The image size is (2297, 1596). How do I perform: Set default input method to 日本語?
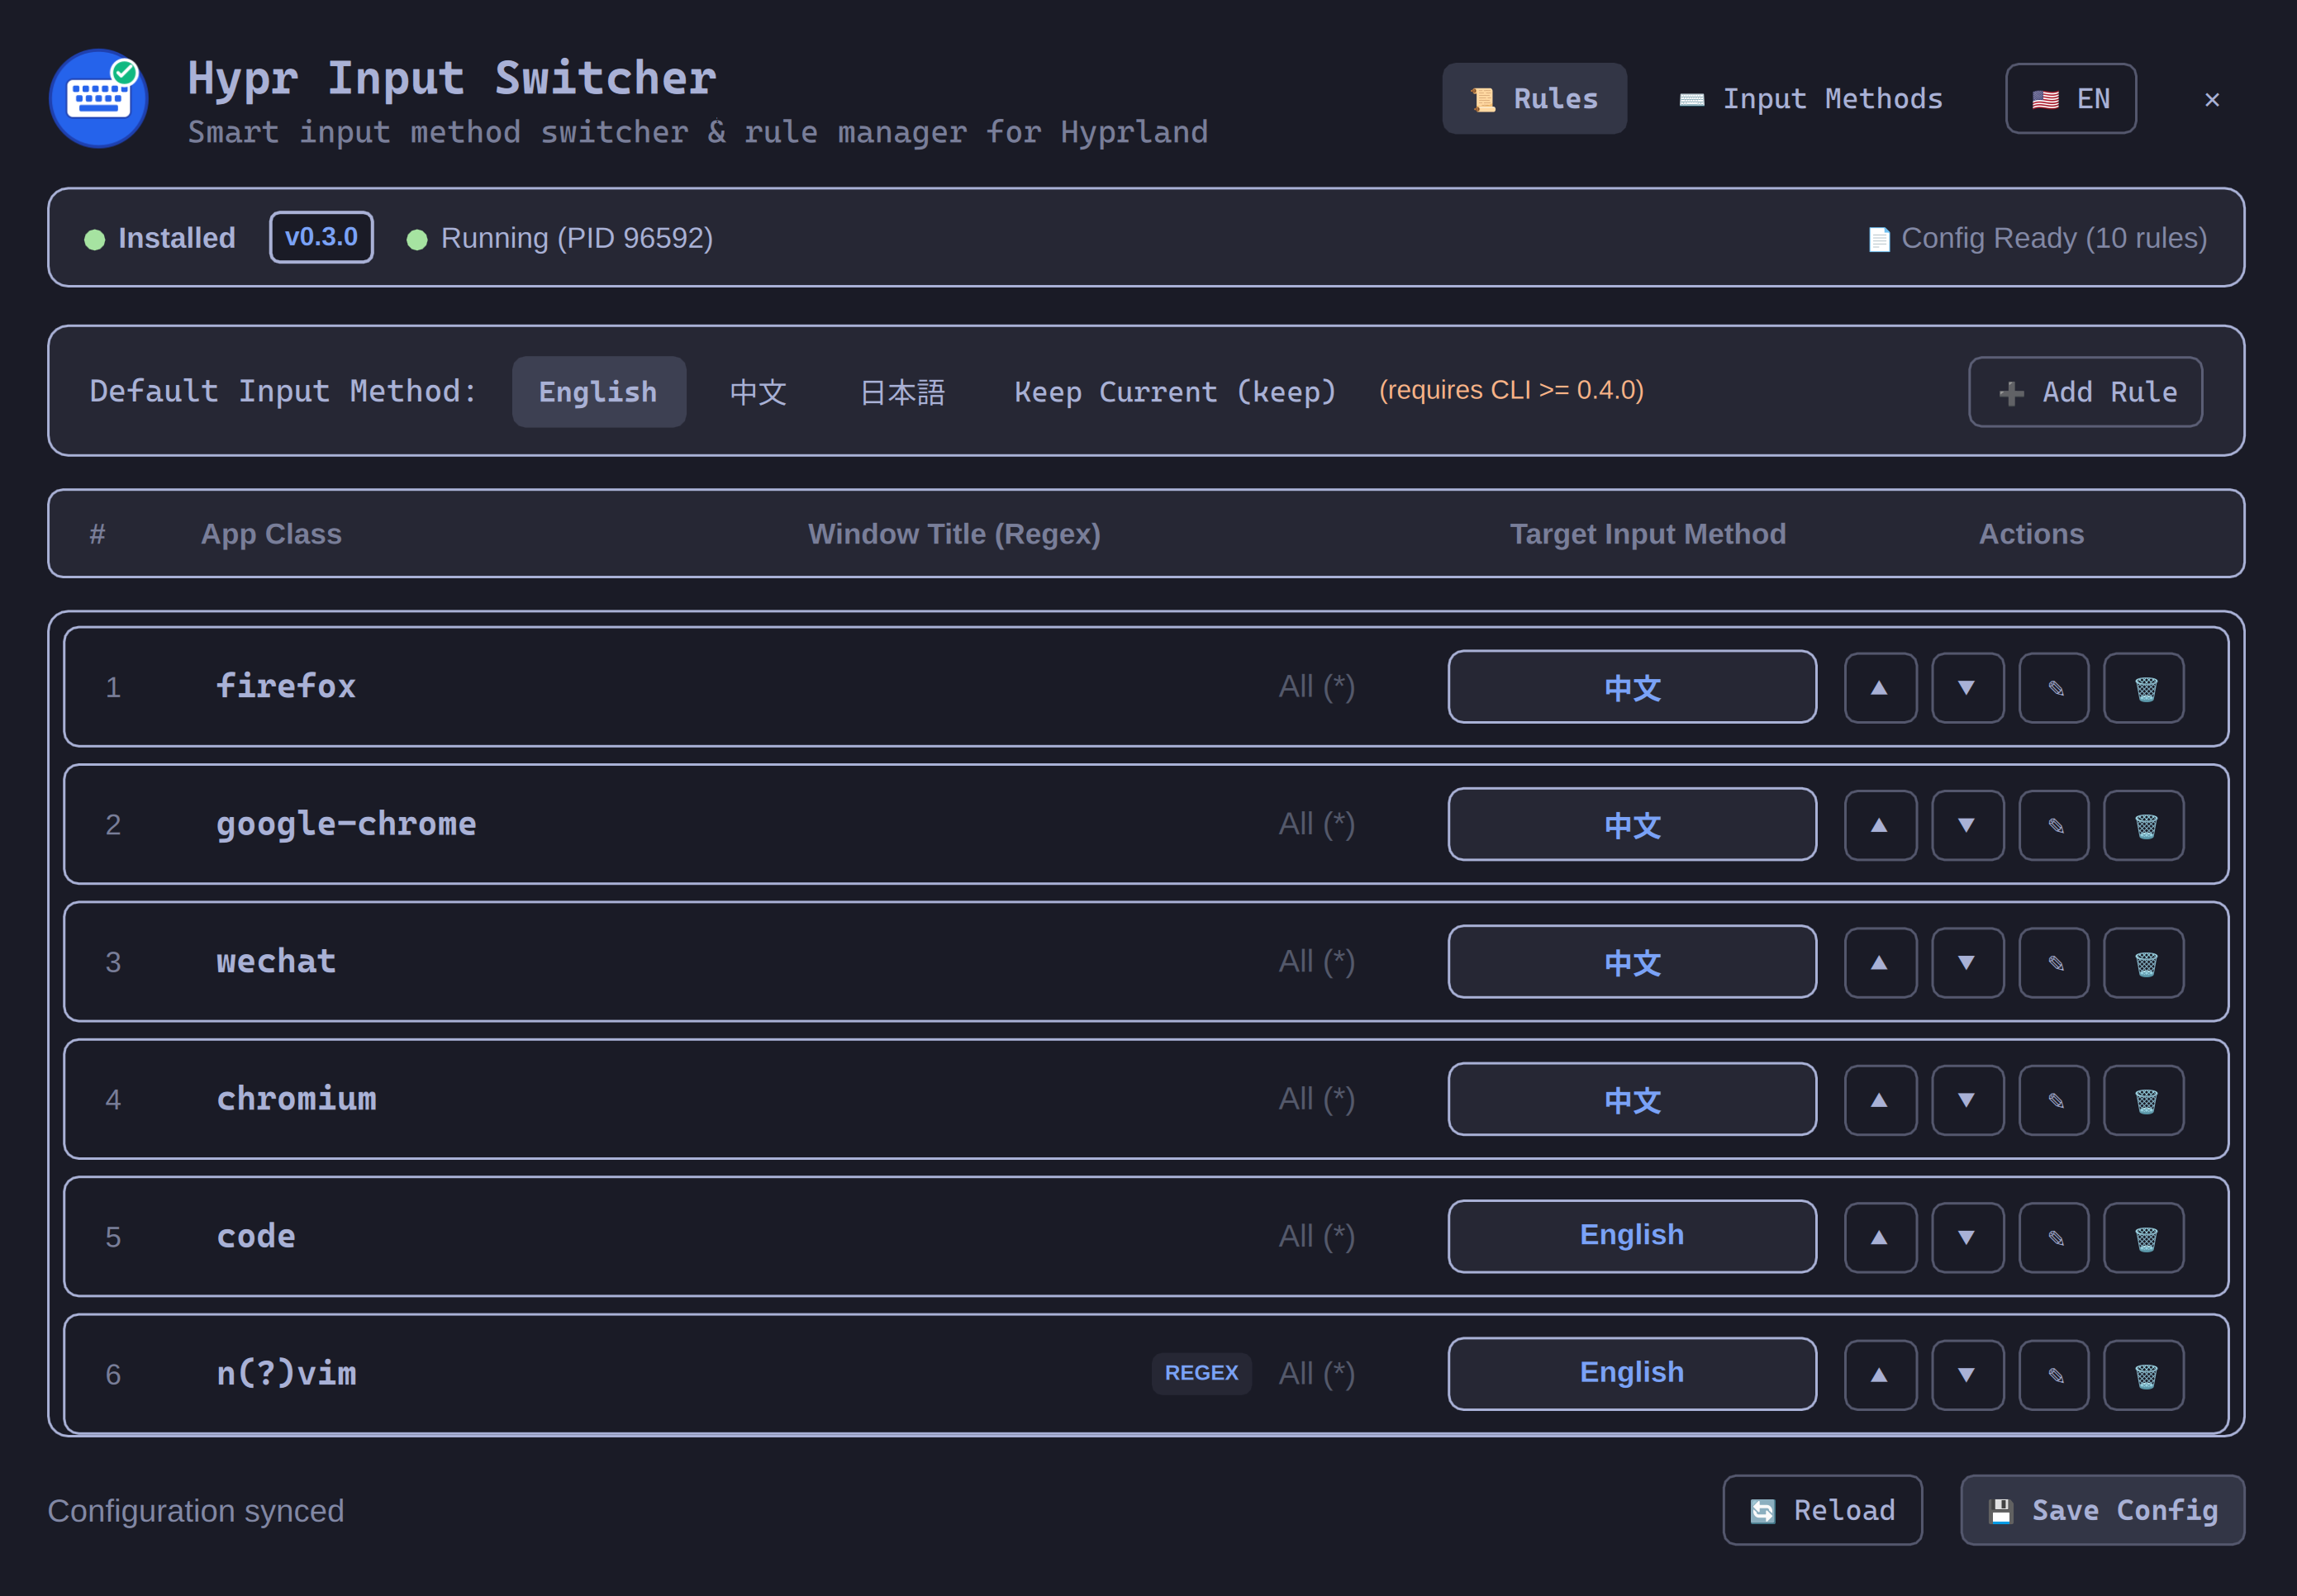(902, 392)
